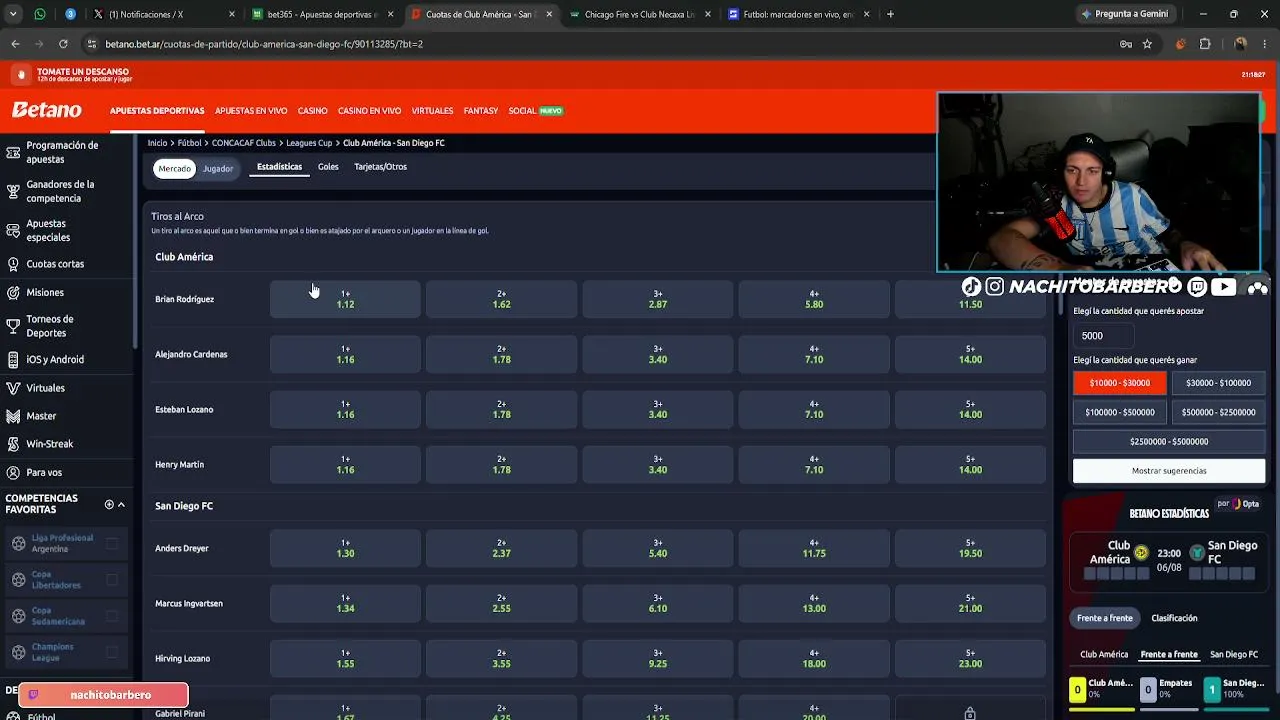Open the Virtuales top menu item
The image size is (1280, 720).
coord(432,111)
